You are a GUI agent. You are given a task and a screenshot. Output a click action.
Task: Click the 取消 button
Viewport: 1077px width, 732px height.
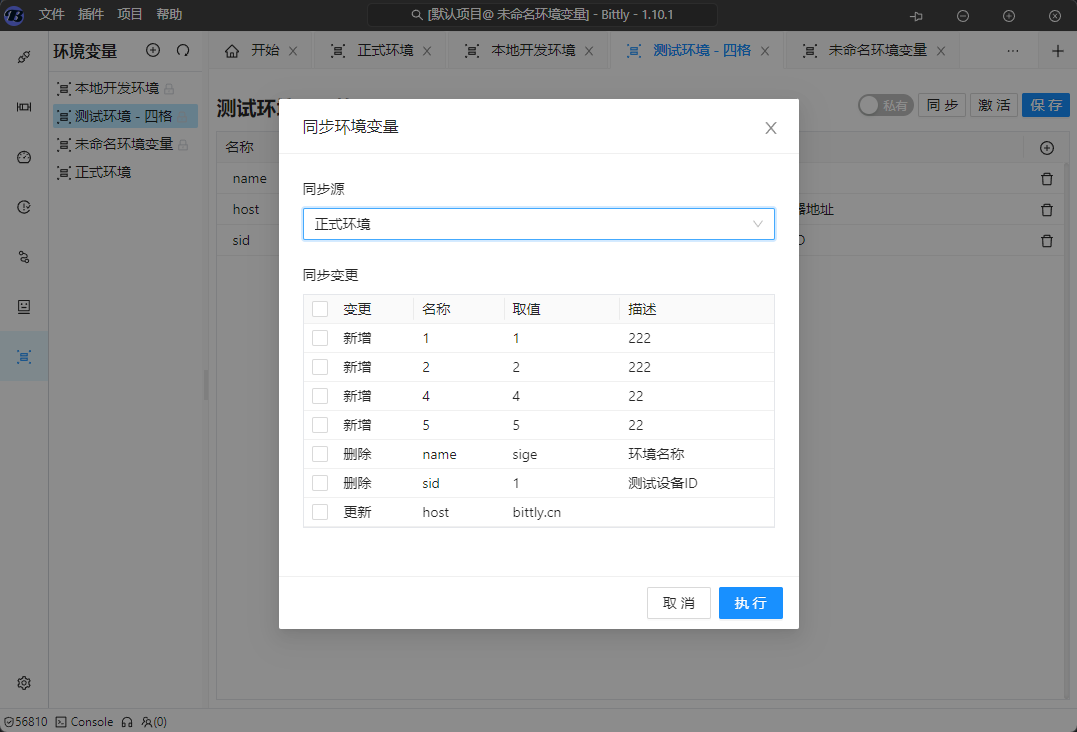coord(678,603)
